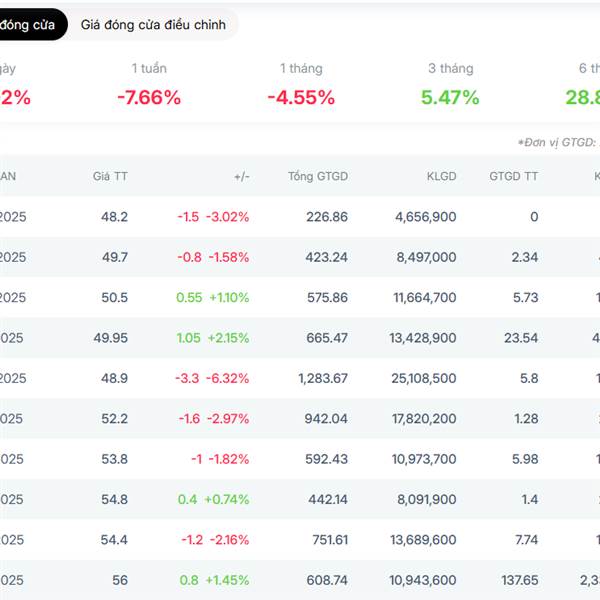Click change cell 0.4 +0.74%
Image resolution: width=600 pixels, height=600 pixels.
click(x=214, y=499)
